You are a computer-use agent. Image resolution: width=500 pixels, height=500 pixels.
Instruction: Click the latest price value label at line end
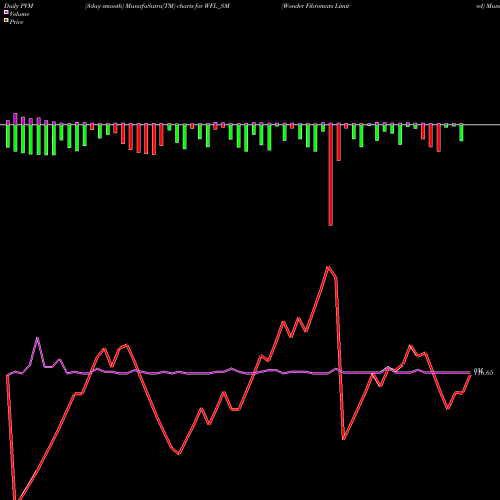click(483, 372)
